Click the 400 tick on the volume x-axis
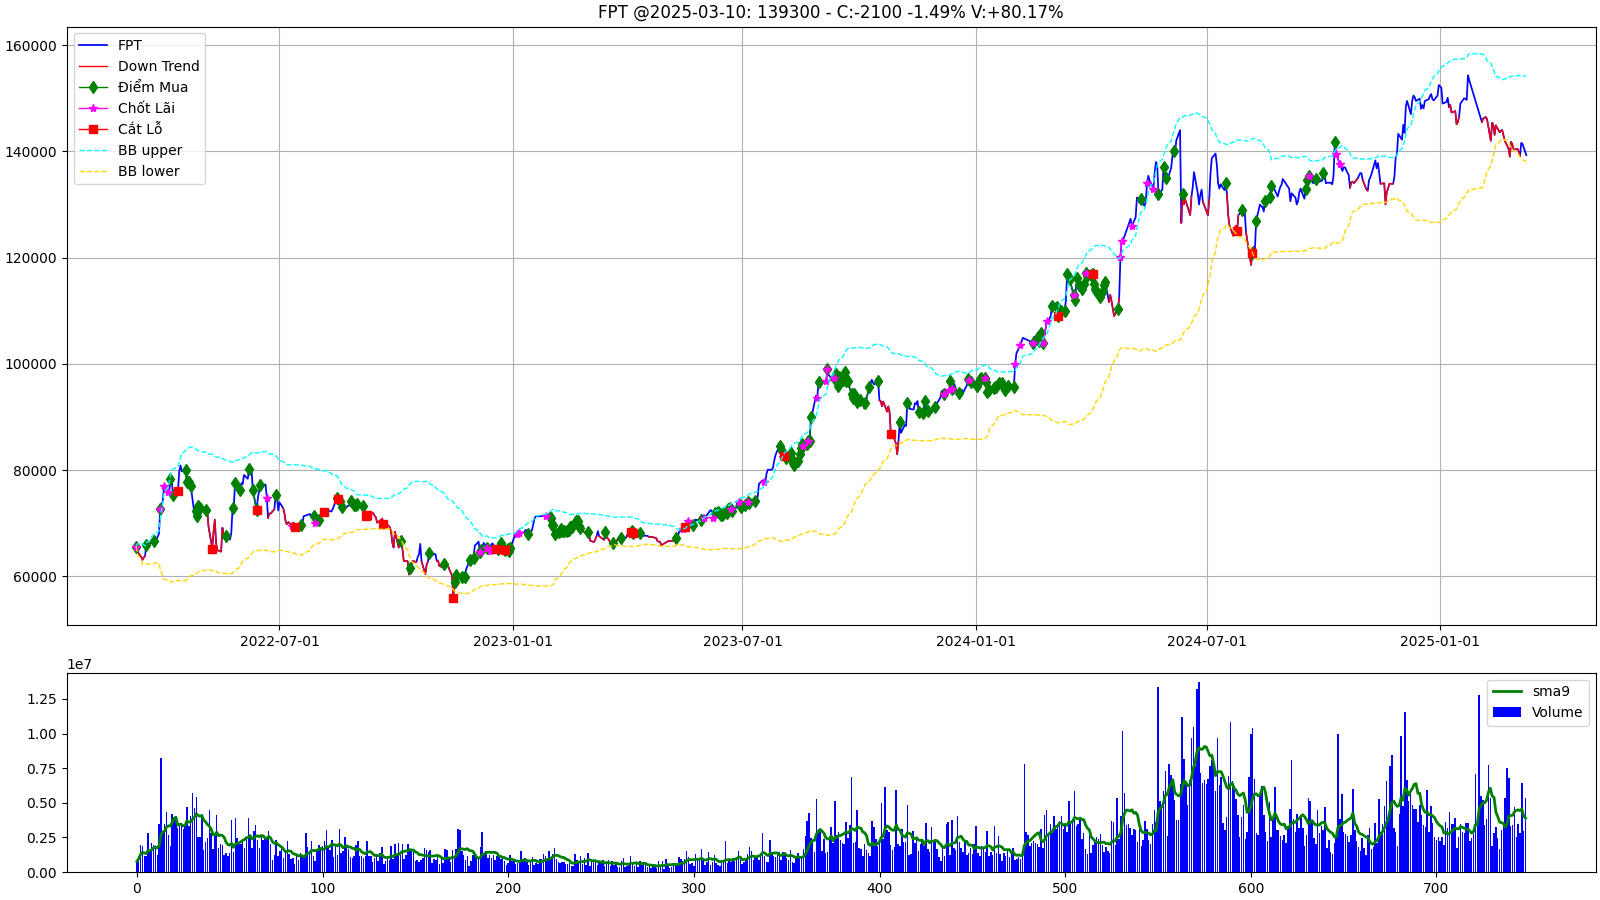Viewport: 1600px width, 900px height. tap(879, 888)
